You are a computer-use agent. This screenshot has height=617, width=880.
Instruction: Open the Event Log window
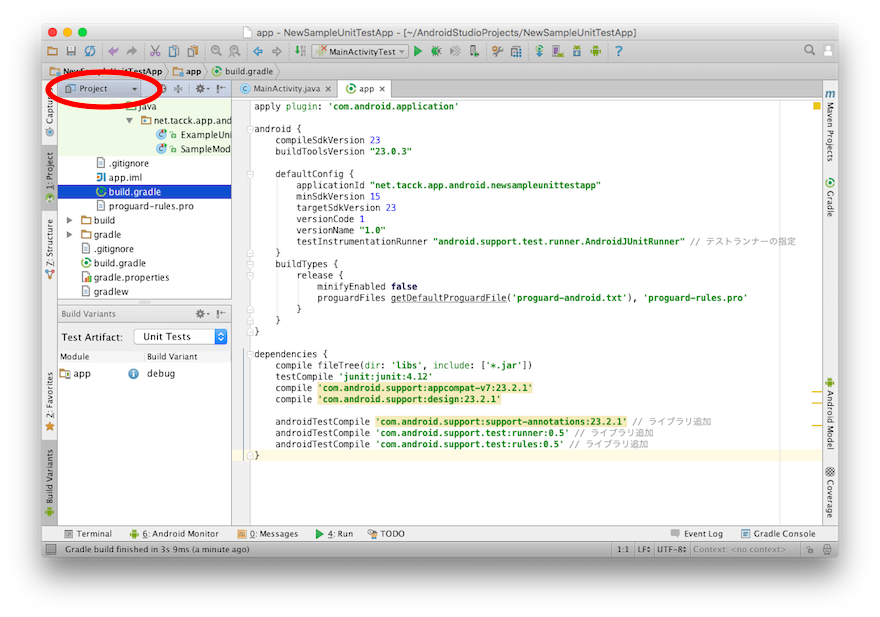697,534
